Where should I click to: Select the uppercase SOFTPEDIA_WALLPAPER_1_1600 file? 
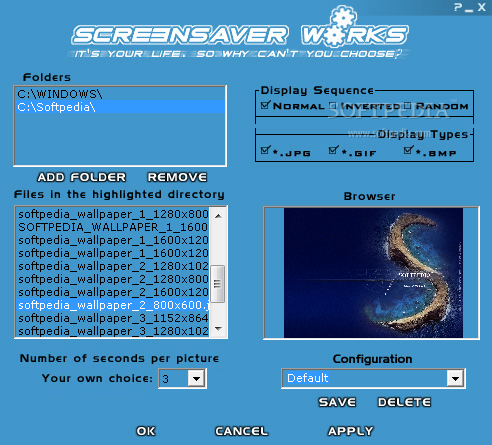(113, 227)
